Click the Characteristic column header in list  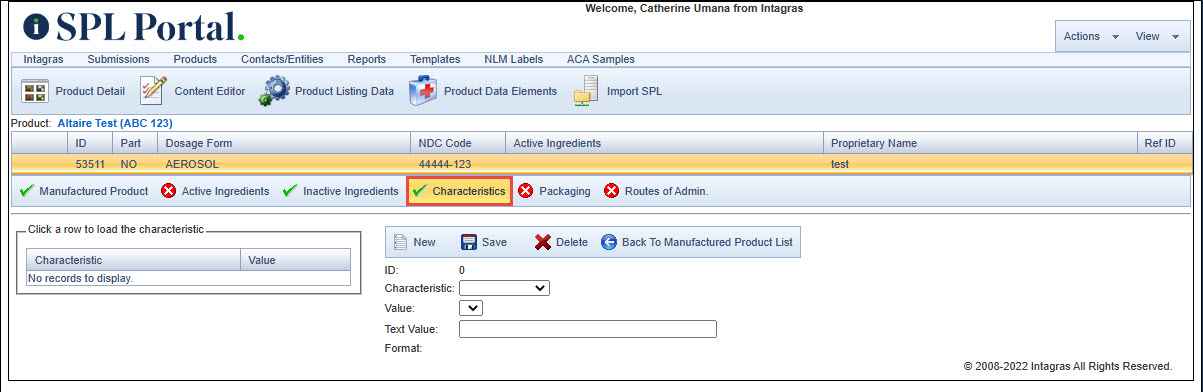coord(133,260)
